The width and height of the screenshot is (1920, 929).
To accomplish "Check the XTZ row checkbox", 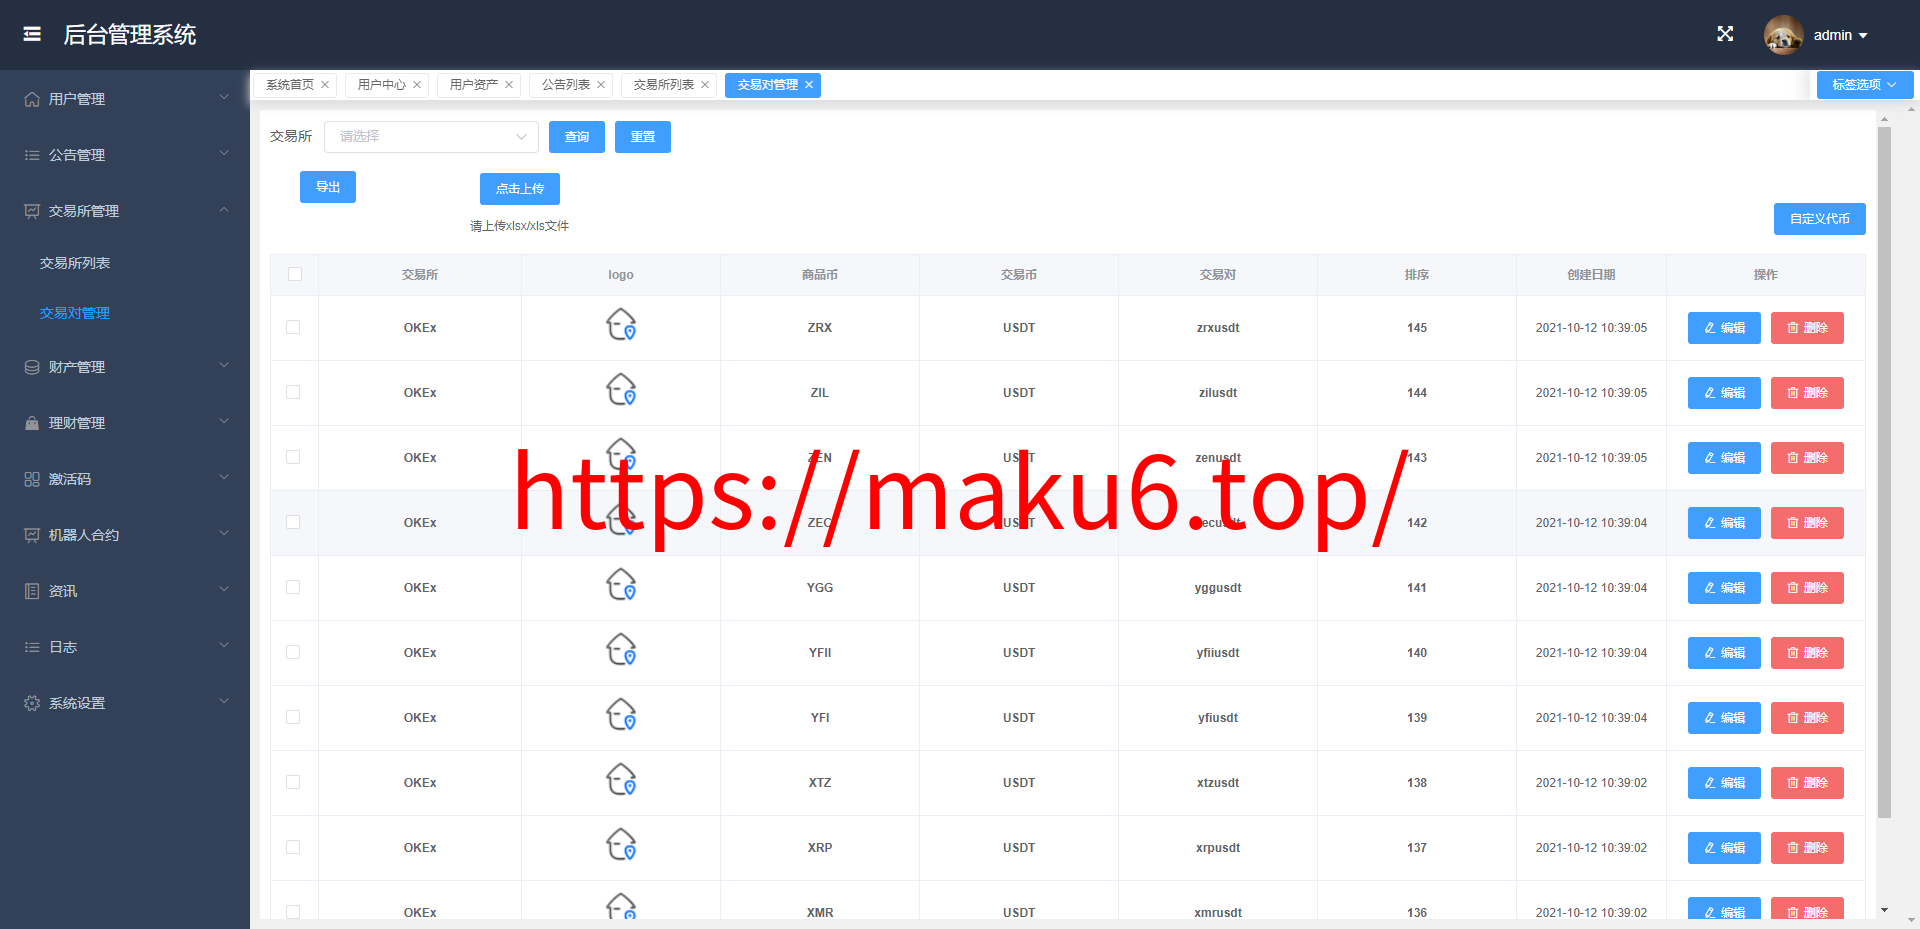I will pyautogui.click(x=293, y=782).
